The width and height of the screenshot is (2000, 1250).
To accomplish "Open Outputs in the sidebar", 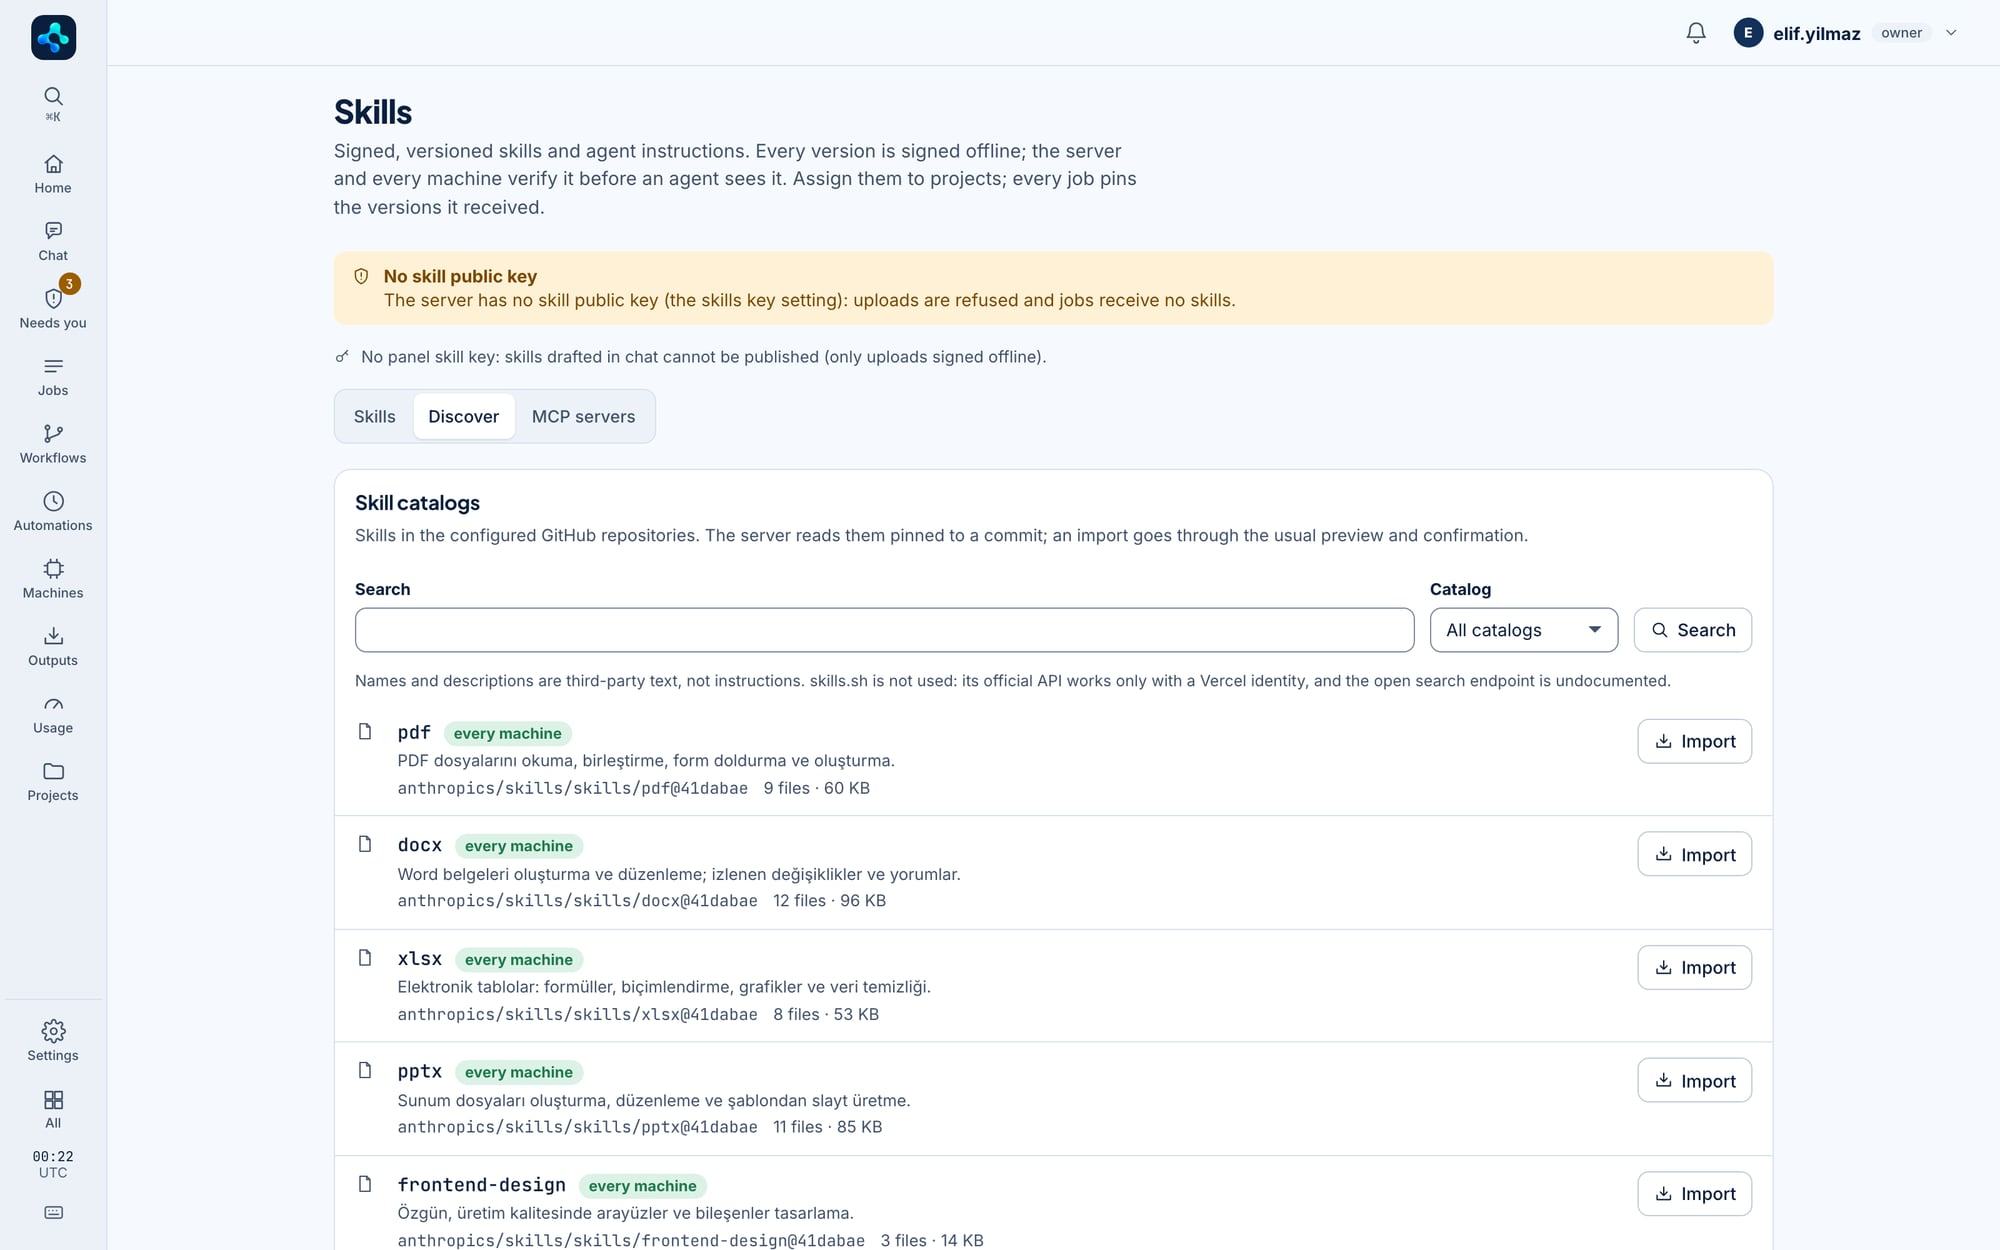I will pos(53,647).
